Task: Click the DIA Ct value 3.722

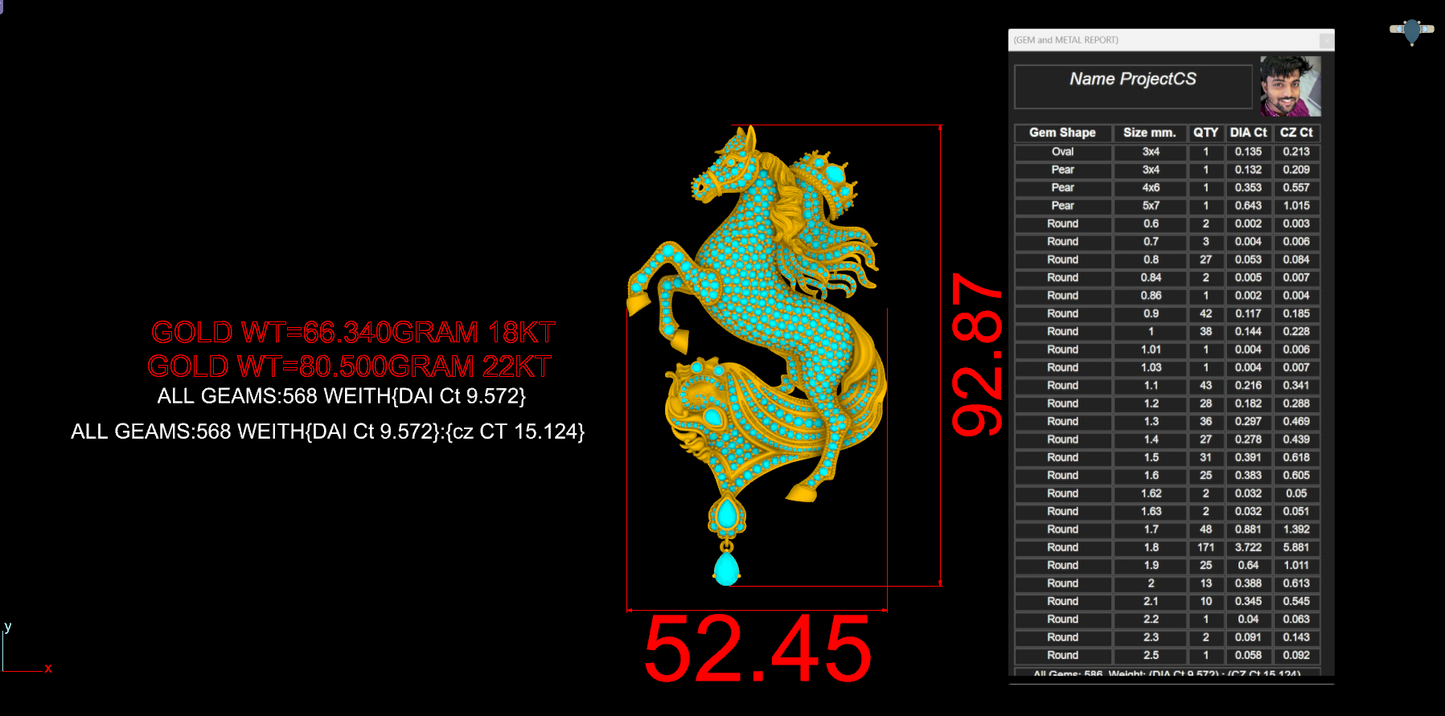Action: (1248, 548)
